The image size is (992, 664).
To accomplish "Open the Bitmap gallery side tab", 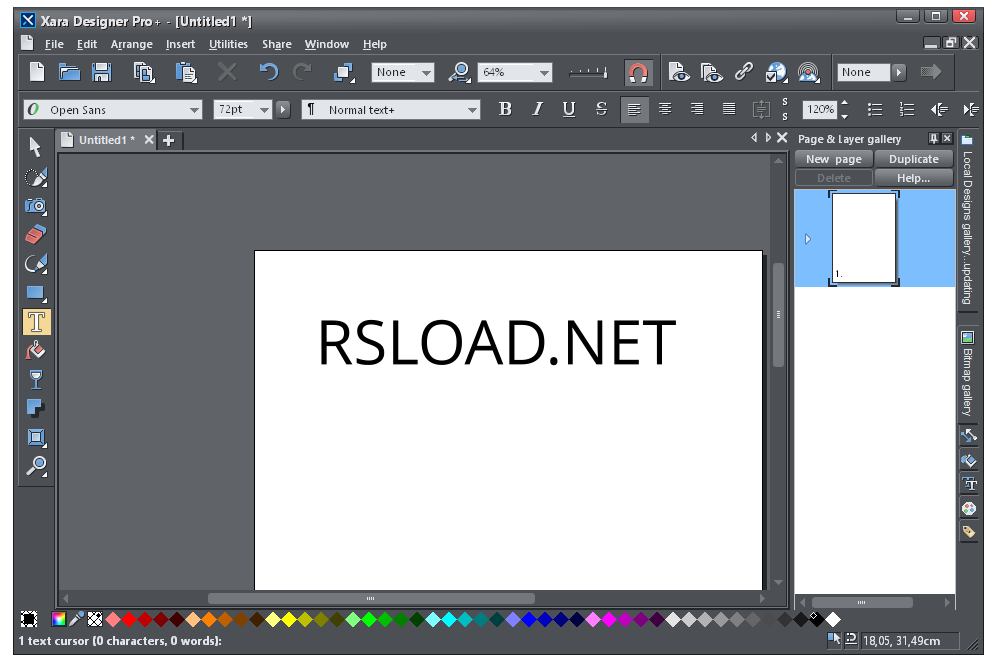I will pyautogui.click(x=967, y=373).
